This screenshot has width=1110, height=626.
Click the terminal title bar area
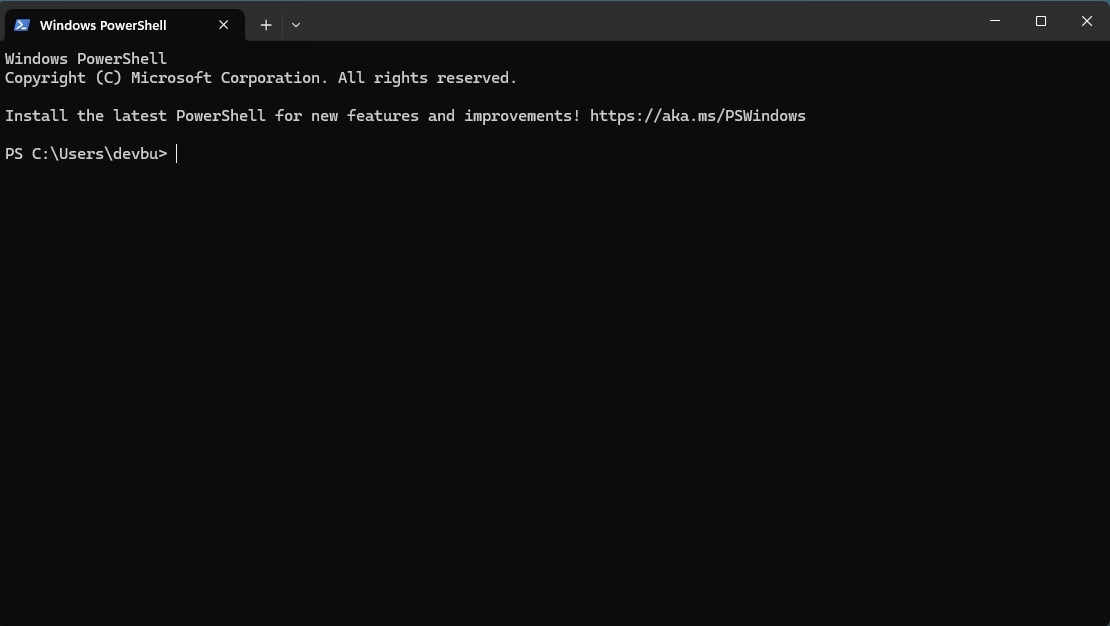coord(600,21)
